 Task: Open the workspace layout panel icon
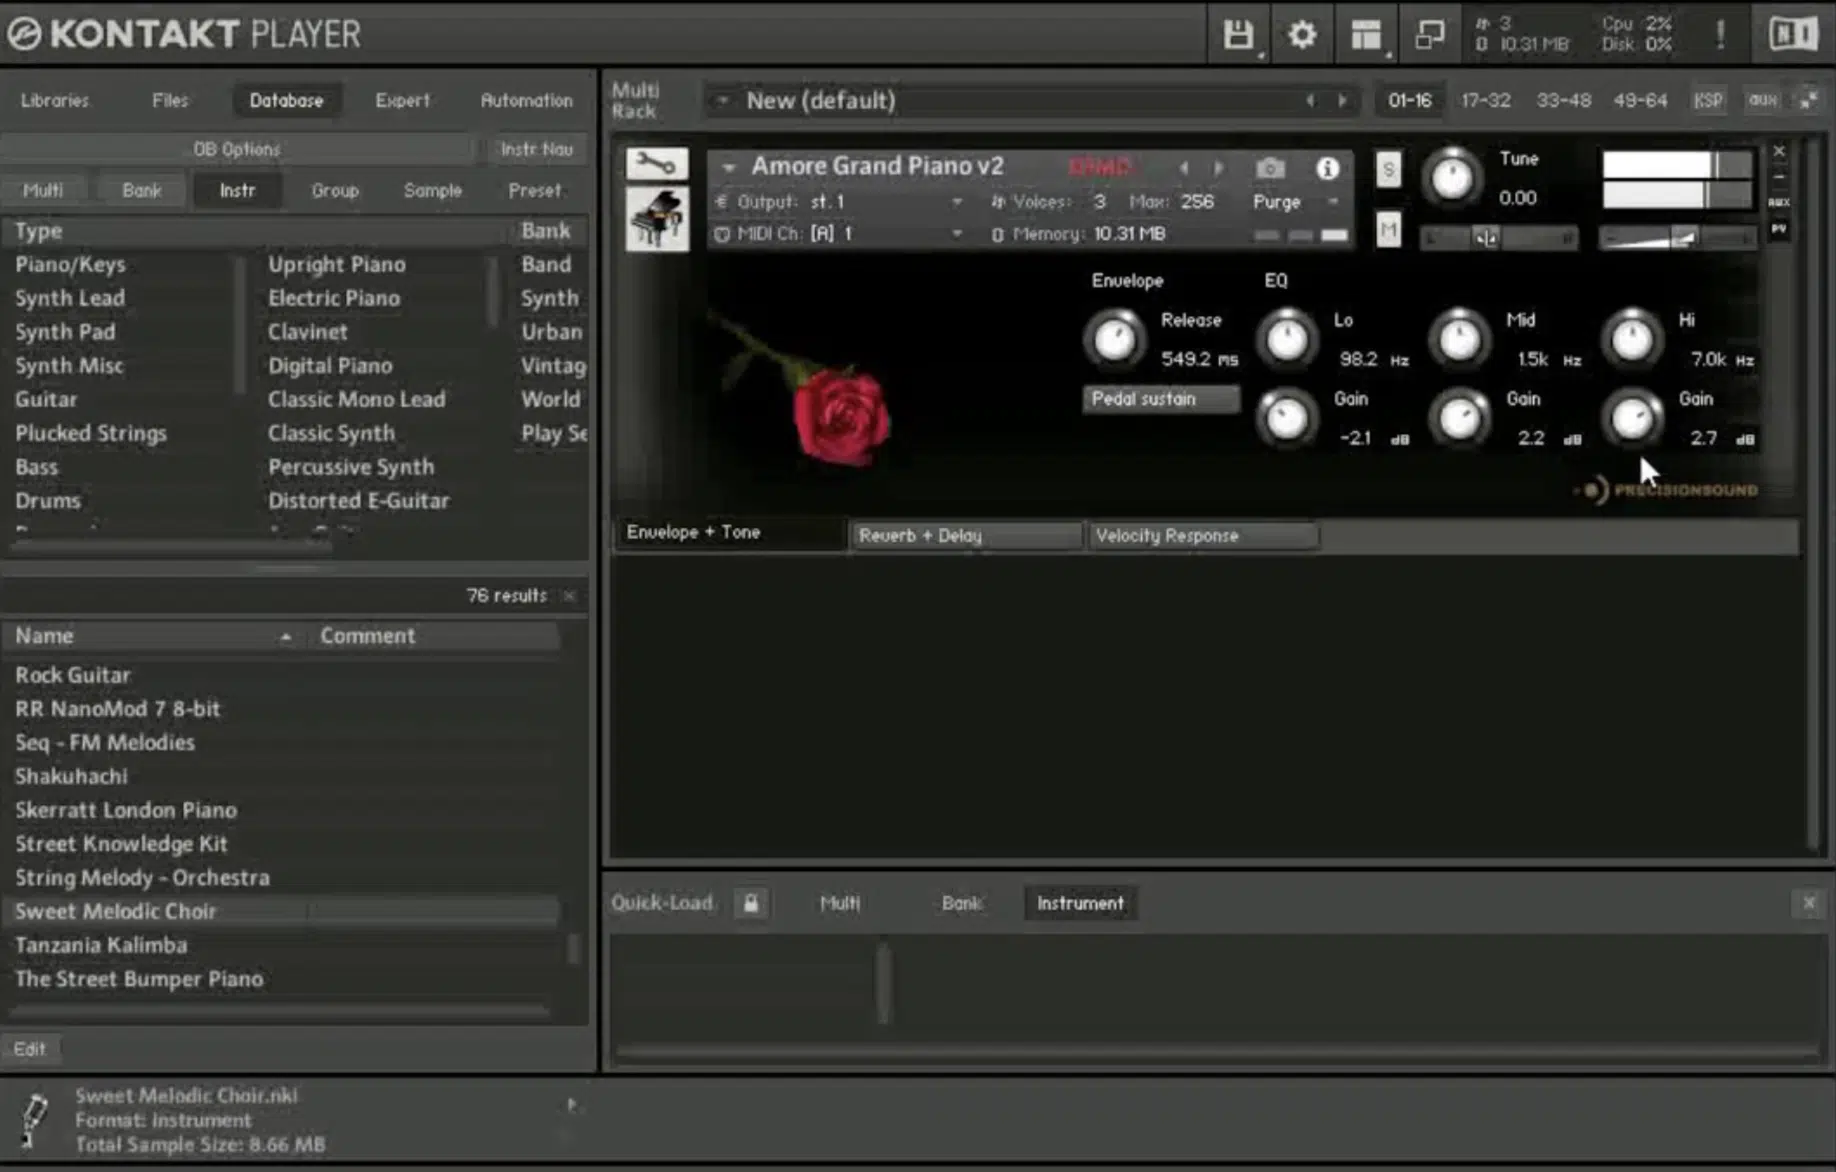click(x=1366, y=35)
